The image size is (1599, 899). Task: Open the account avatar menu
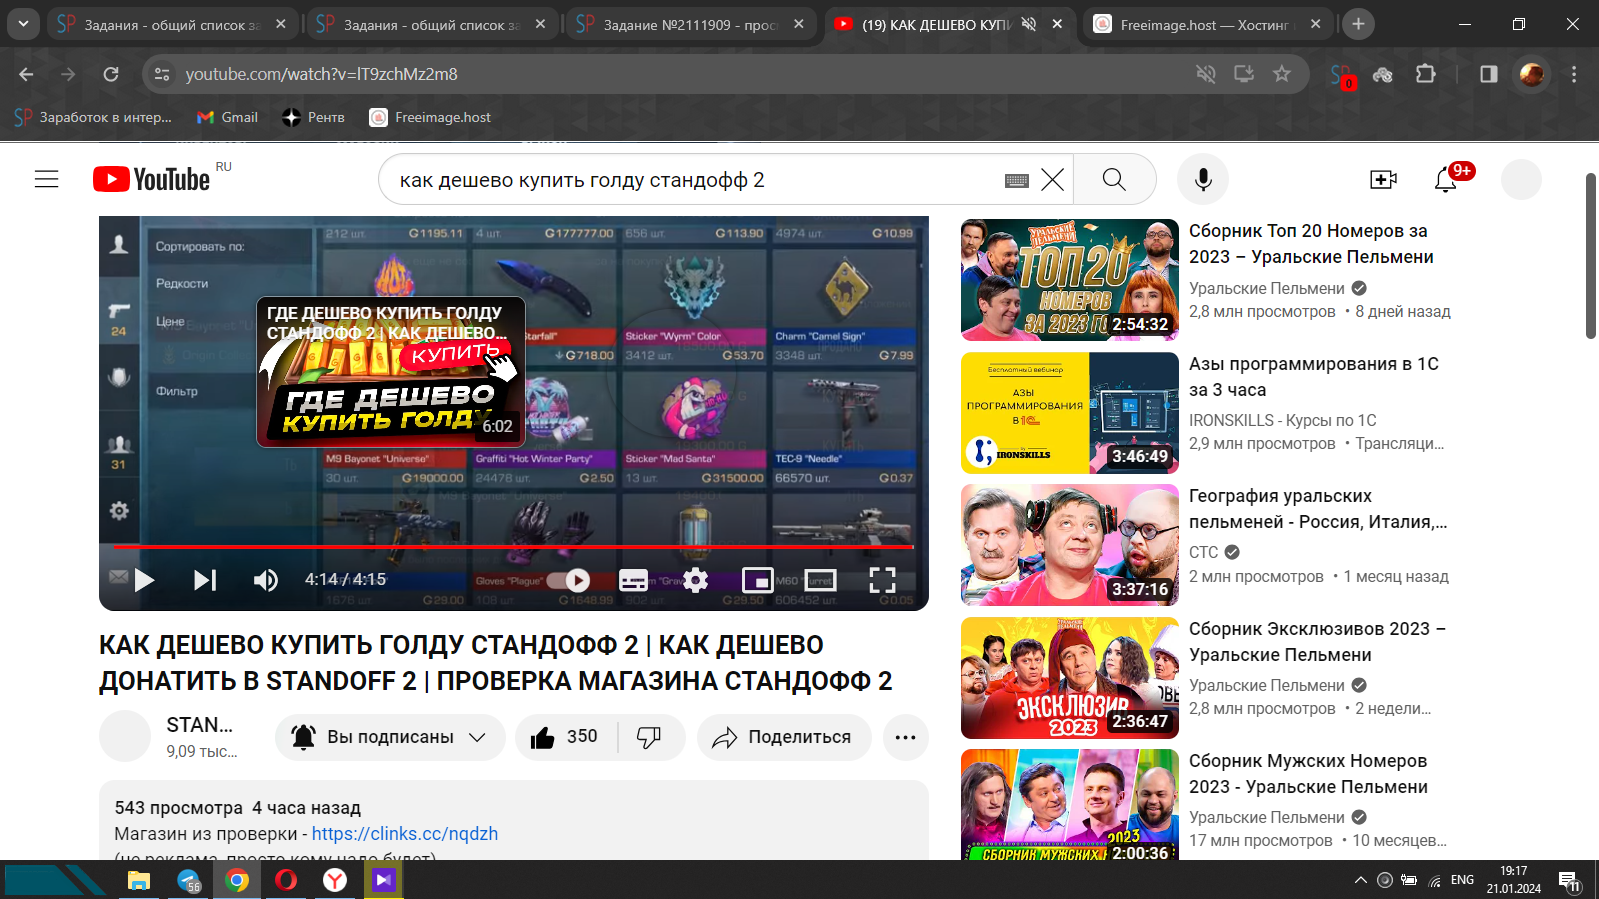[1521, 179]
